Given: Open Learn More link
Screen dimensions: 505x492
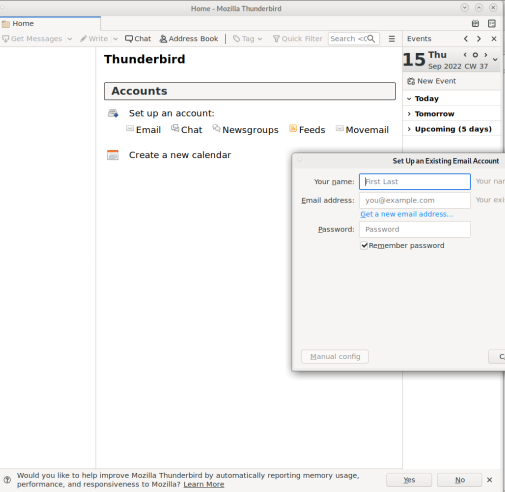Looking at the screenshot, I should pos(204,484).
